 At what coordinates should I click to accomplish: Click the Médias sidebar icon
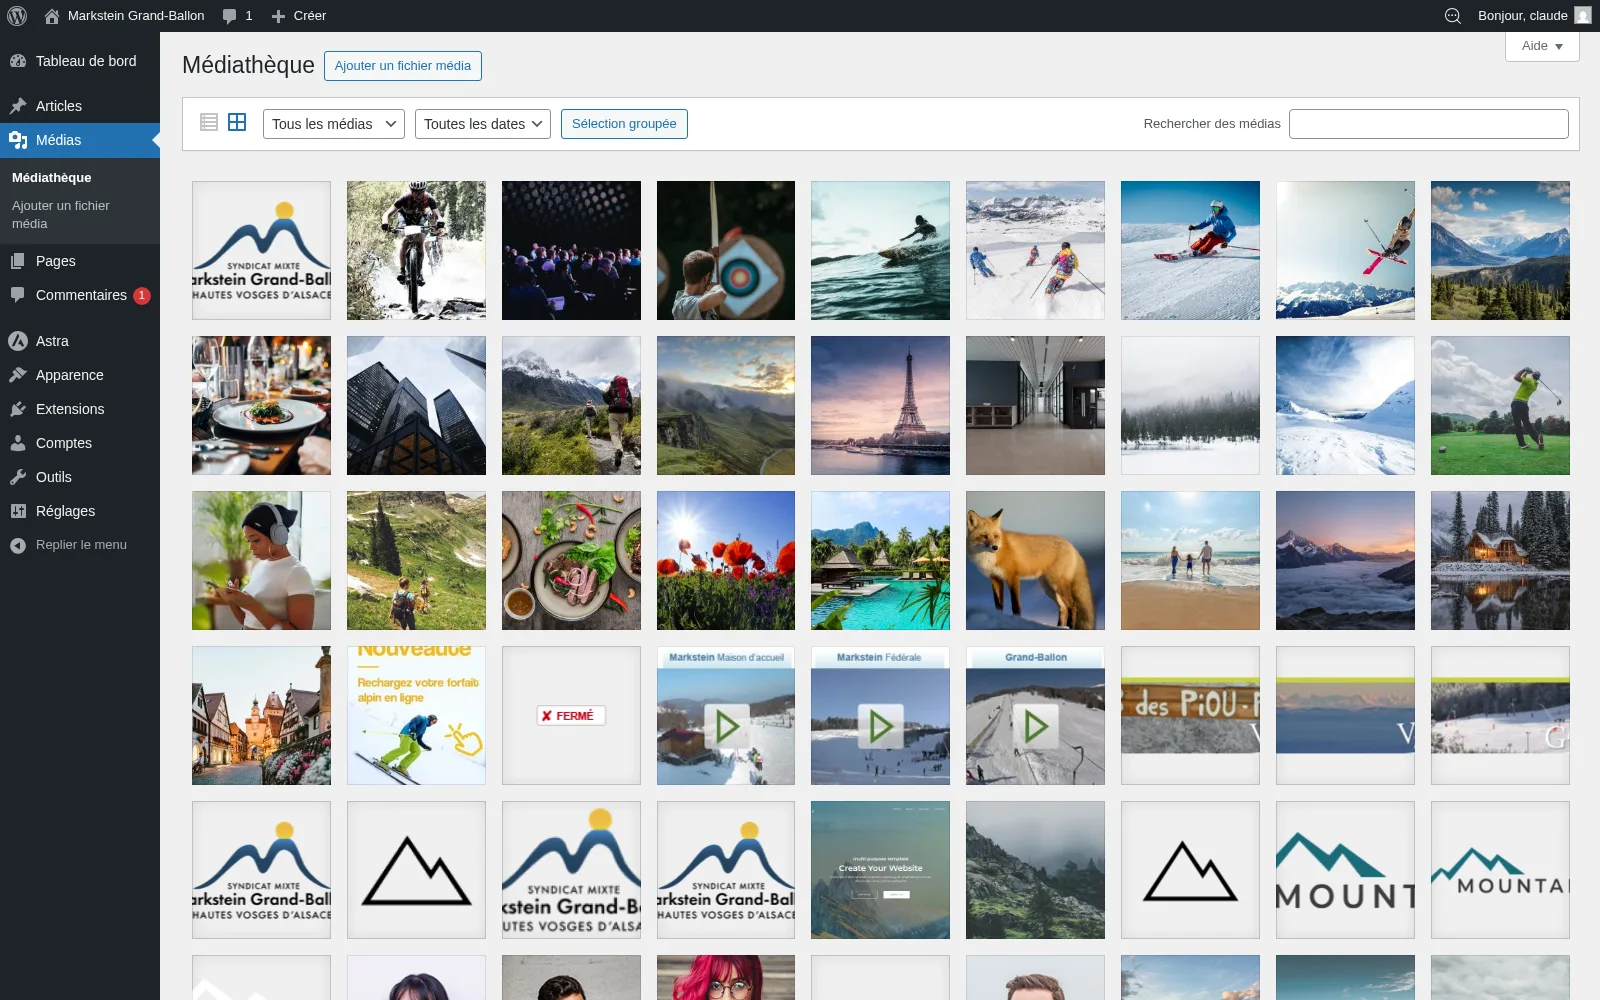point(18,140)
